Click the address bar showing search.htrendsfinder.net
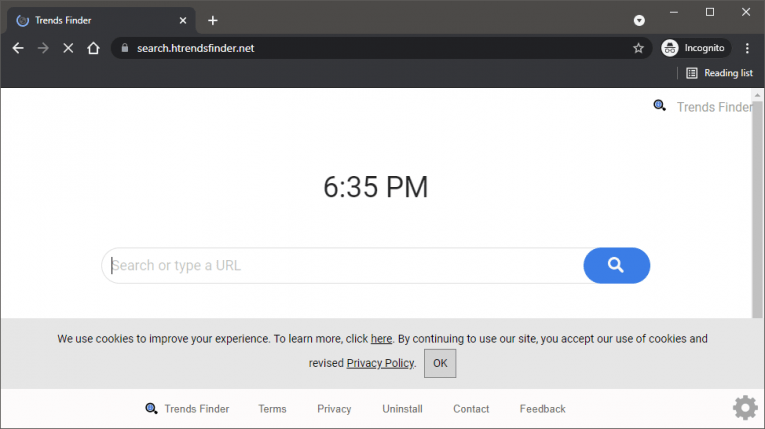 370,48
